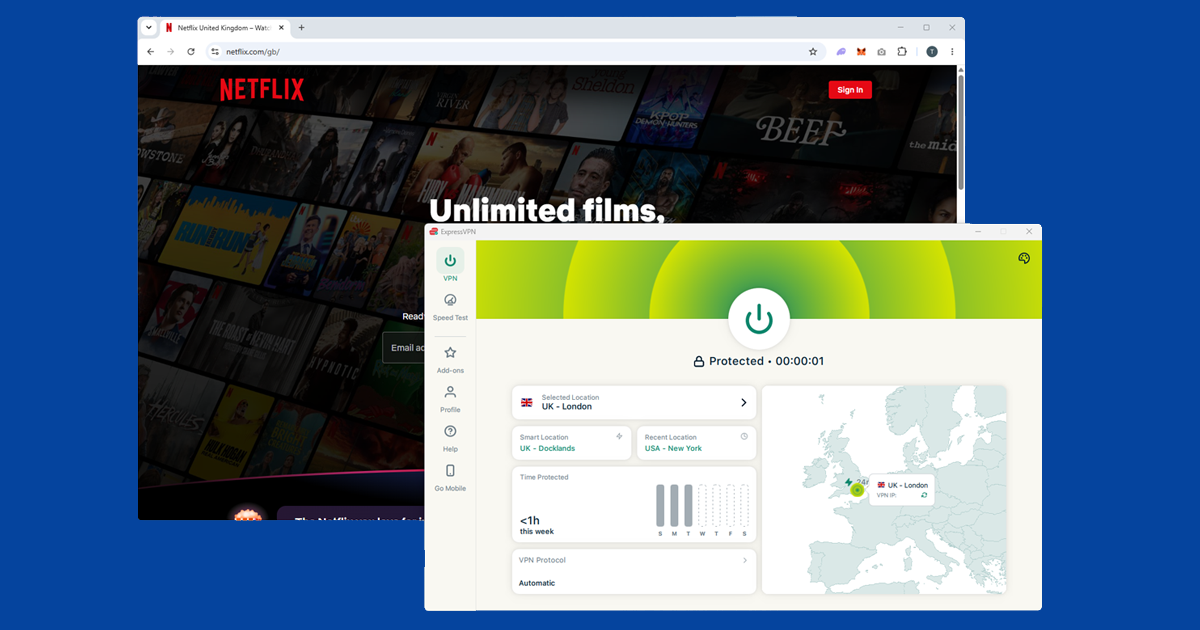Select Smart Location UK - Docklands
Image resolution: width=1200 pixels, height=630 pixels.
(x=571, y=443)
